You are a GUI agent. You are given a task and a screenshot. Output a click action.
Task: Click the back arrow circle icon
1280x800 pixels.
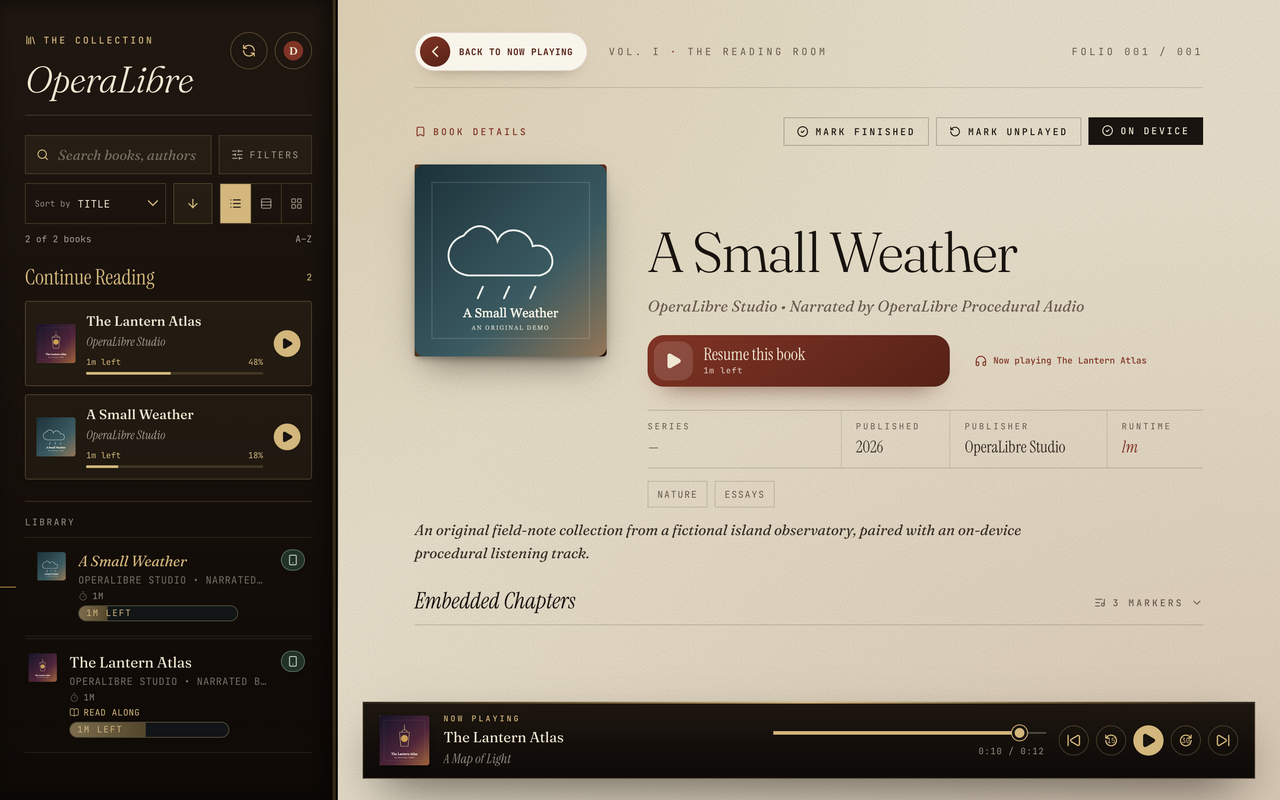coord(435,52)
